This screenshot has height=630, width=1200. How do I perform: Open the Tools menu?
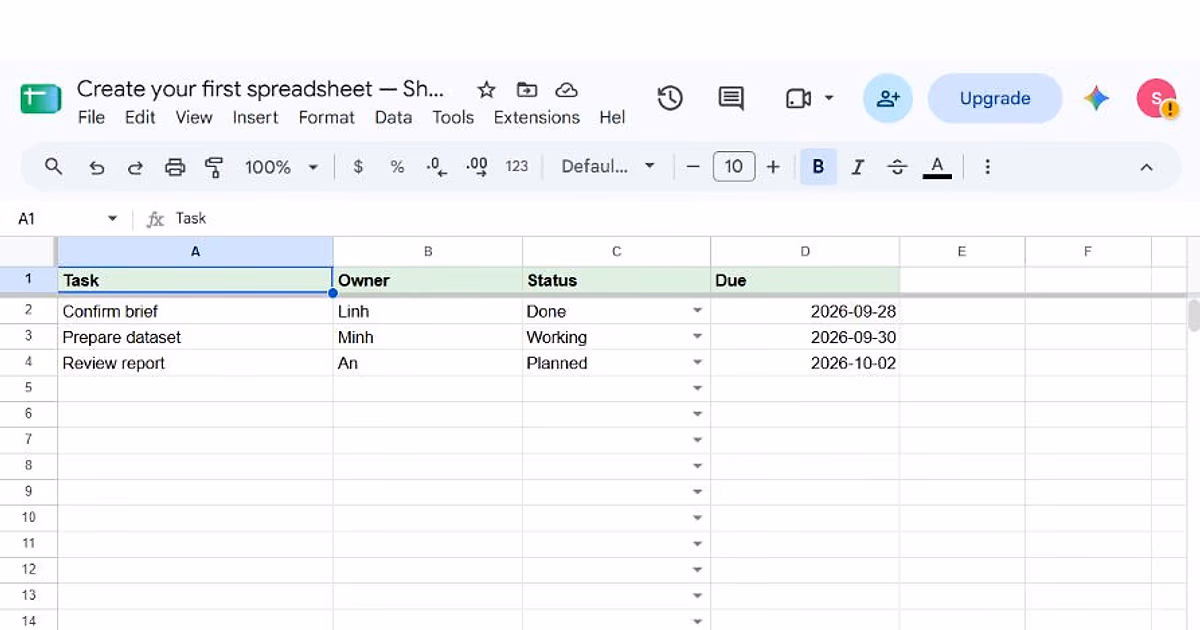pos(453,117)
